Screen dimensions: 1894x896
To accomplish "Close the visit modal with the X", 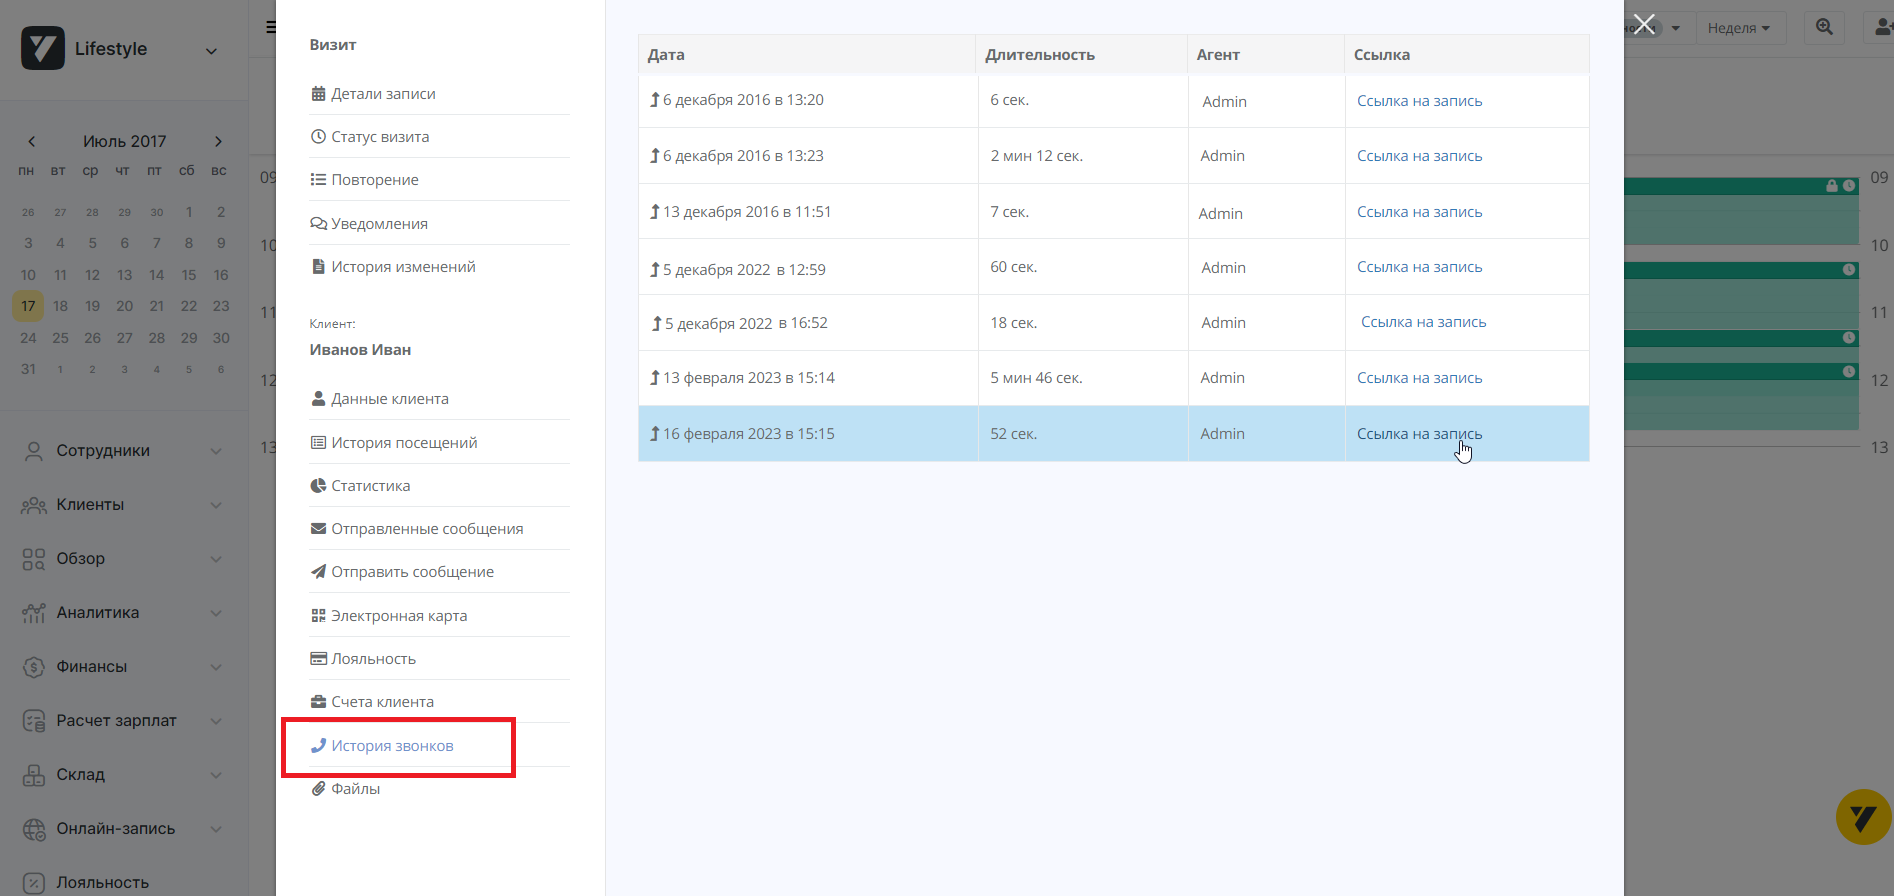I will click(x=1644, y=24).
